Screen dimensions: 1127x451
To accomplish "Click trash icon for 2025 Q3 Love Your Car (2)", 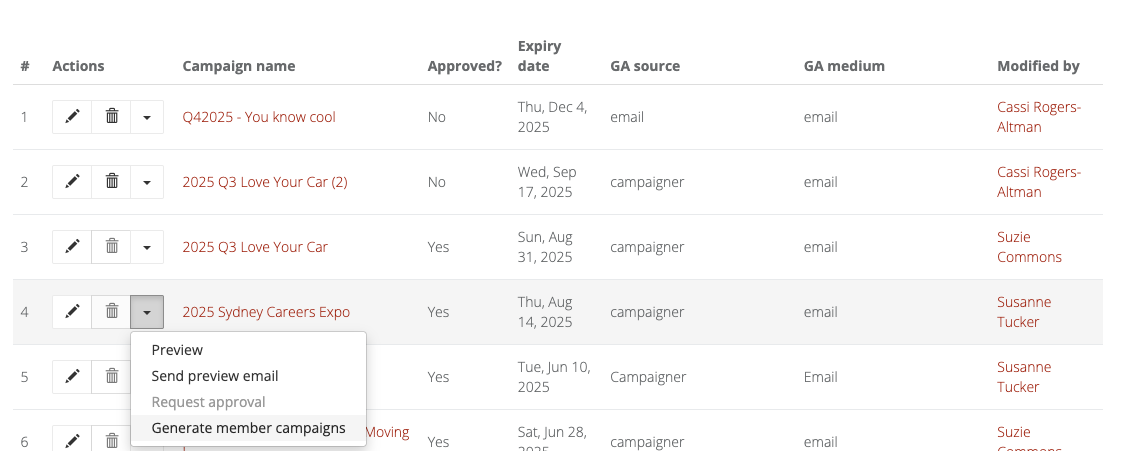I will coord(112,182).
